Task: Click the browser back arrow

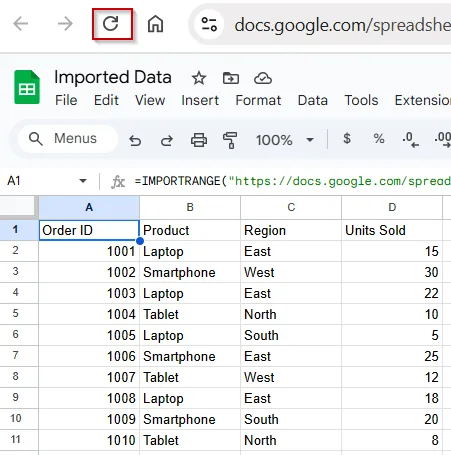Action: [21, 24]
